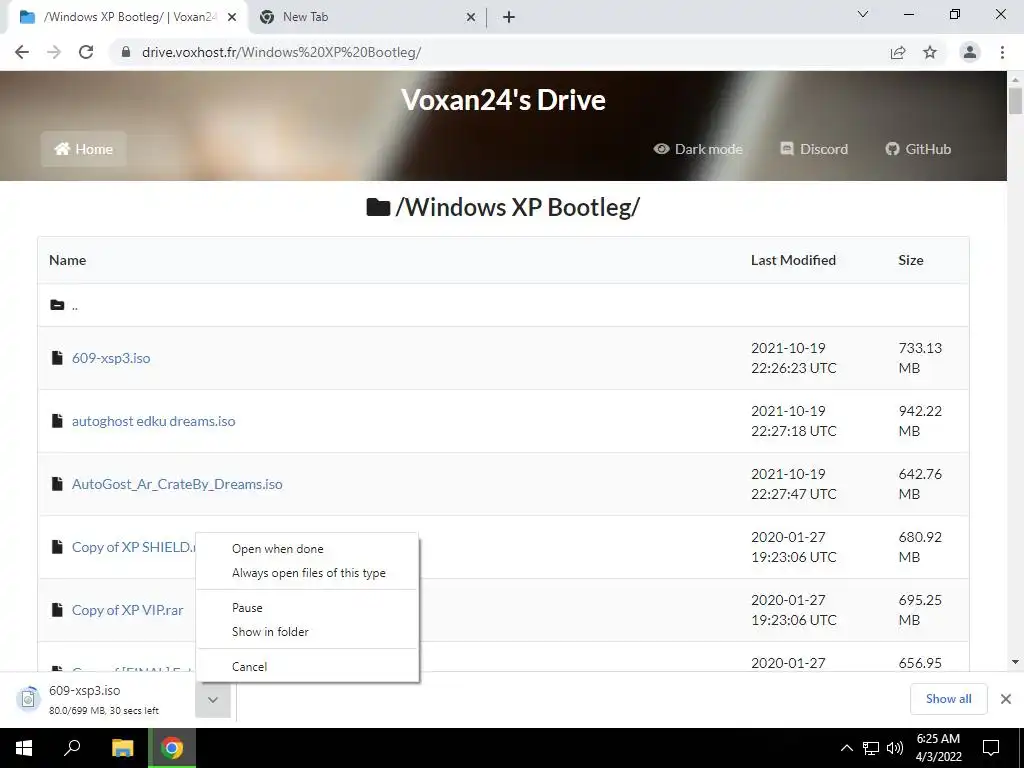Open a new tab with the plus button
1024x768 pixels.
coord(509,17)
